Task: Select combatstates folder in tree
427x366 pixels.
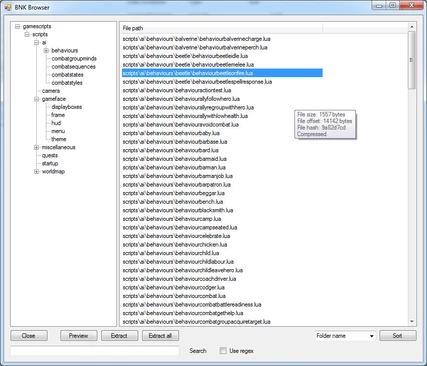Action: (x=67, y=75)
